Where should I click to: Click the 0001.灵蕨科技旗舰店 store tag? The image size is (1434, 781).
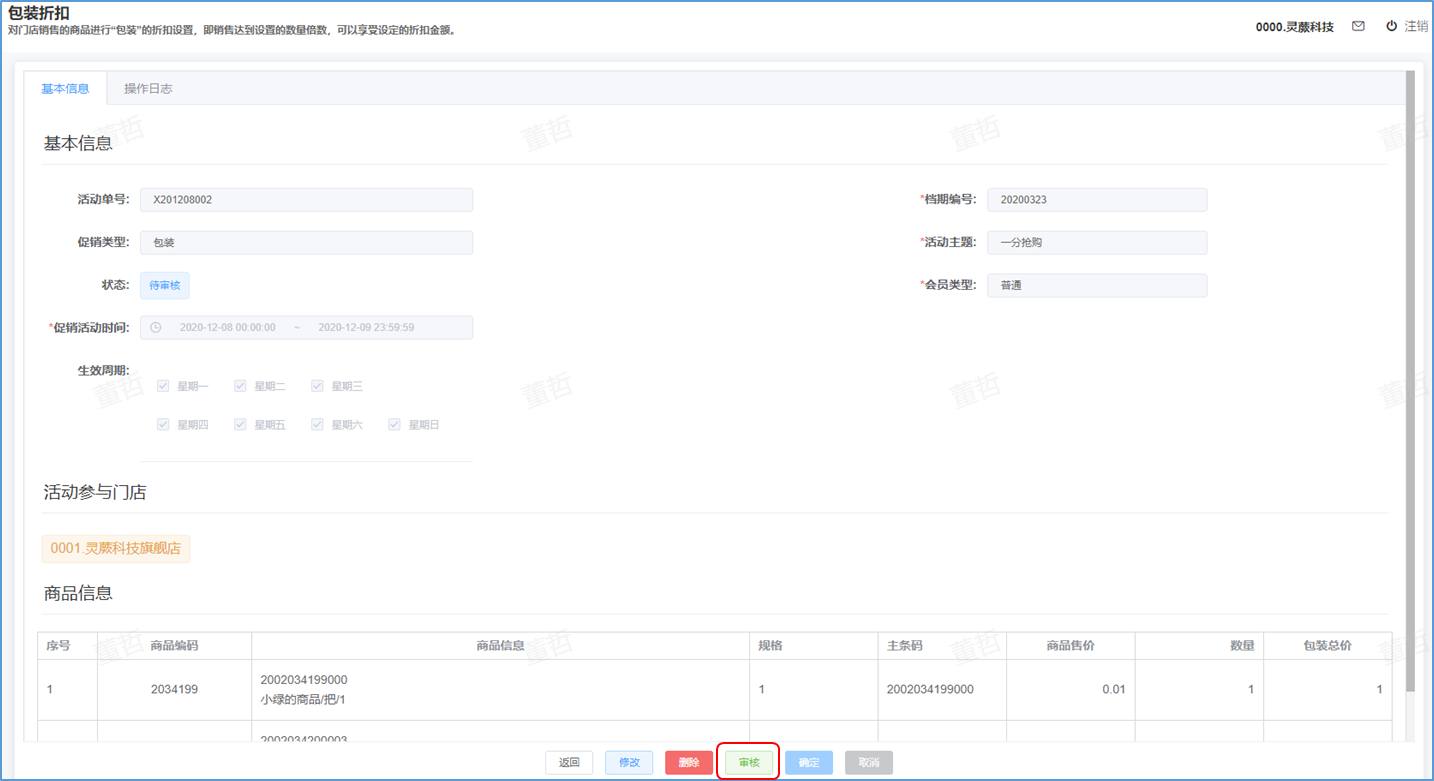116,549
